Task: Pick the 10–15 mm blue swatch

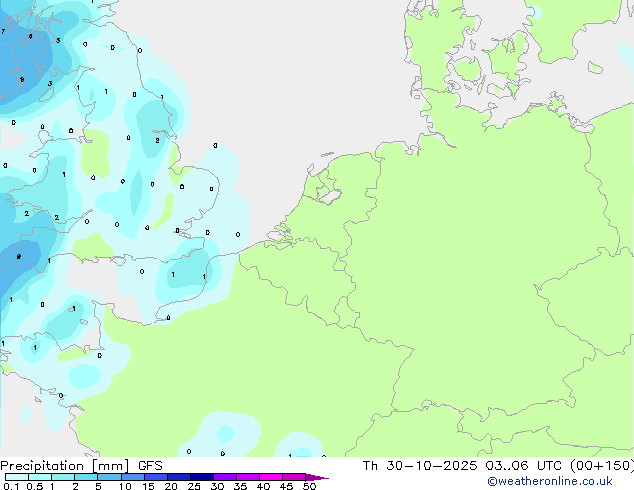Action: [x=132, y=477]
